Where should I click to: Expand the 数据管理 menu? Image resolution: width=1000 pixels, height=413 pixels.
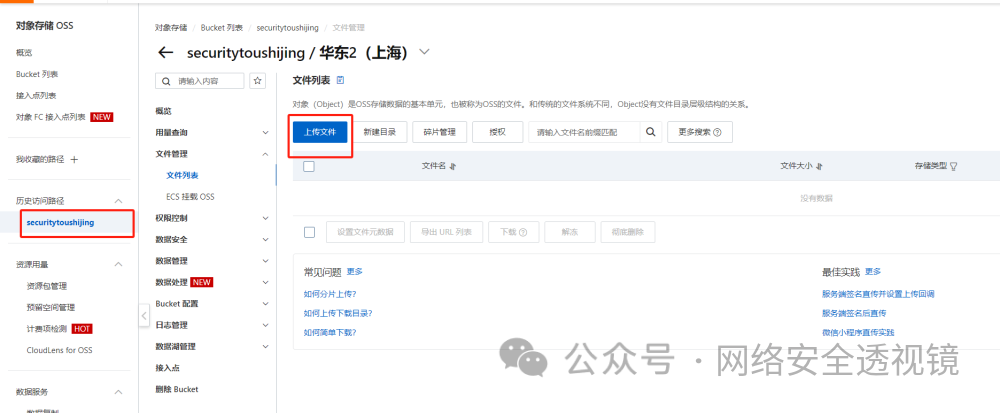266,261
